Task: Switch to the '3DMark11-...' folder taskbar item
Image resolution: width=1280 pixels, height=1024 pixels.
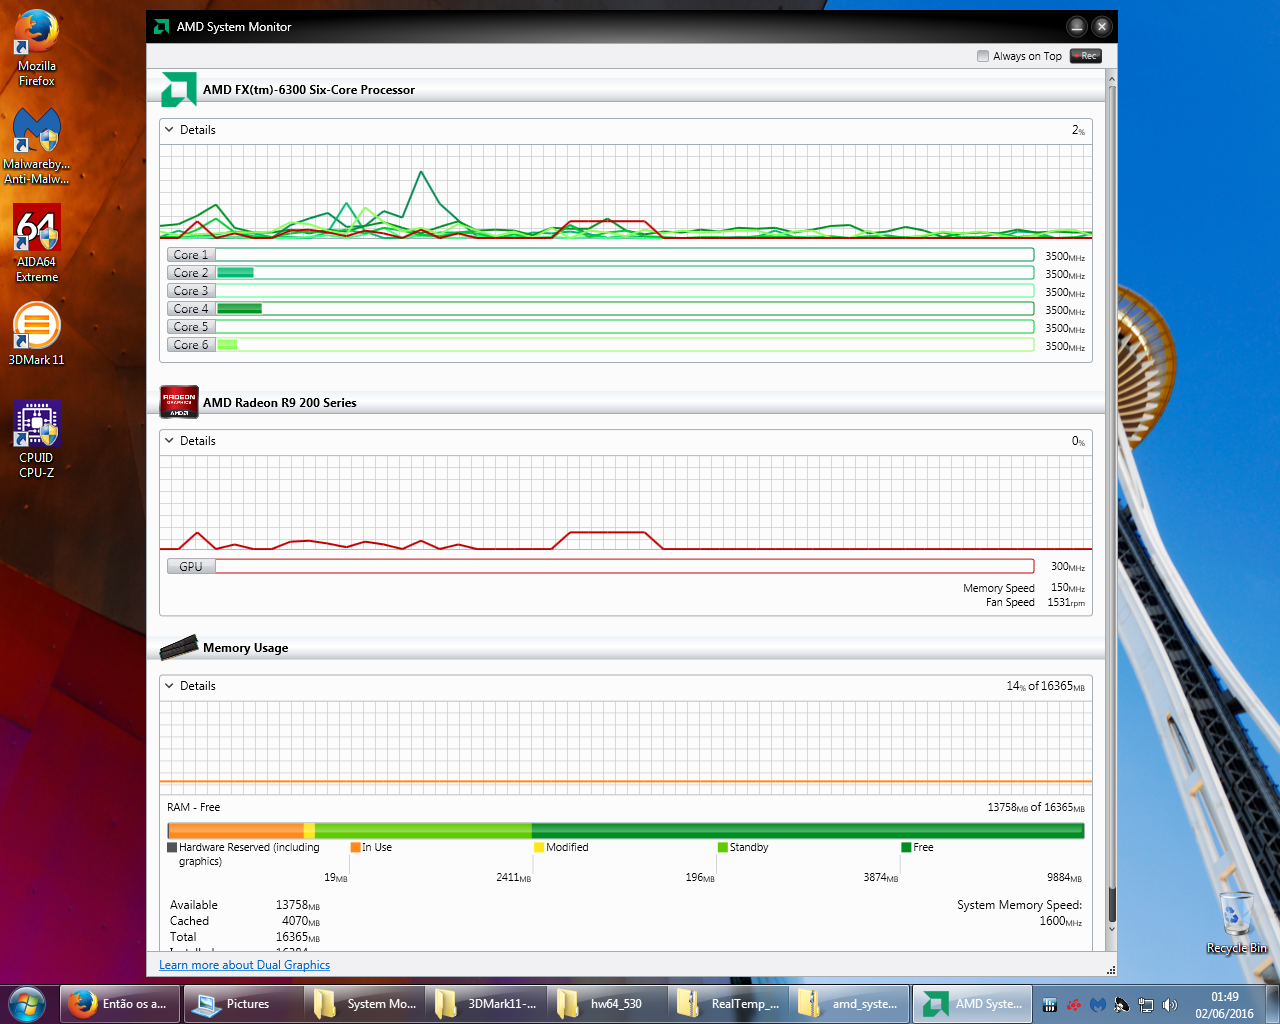Action: (x=486, y=1004)
